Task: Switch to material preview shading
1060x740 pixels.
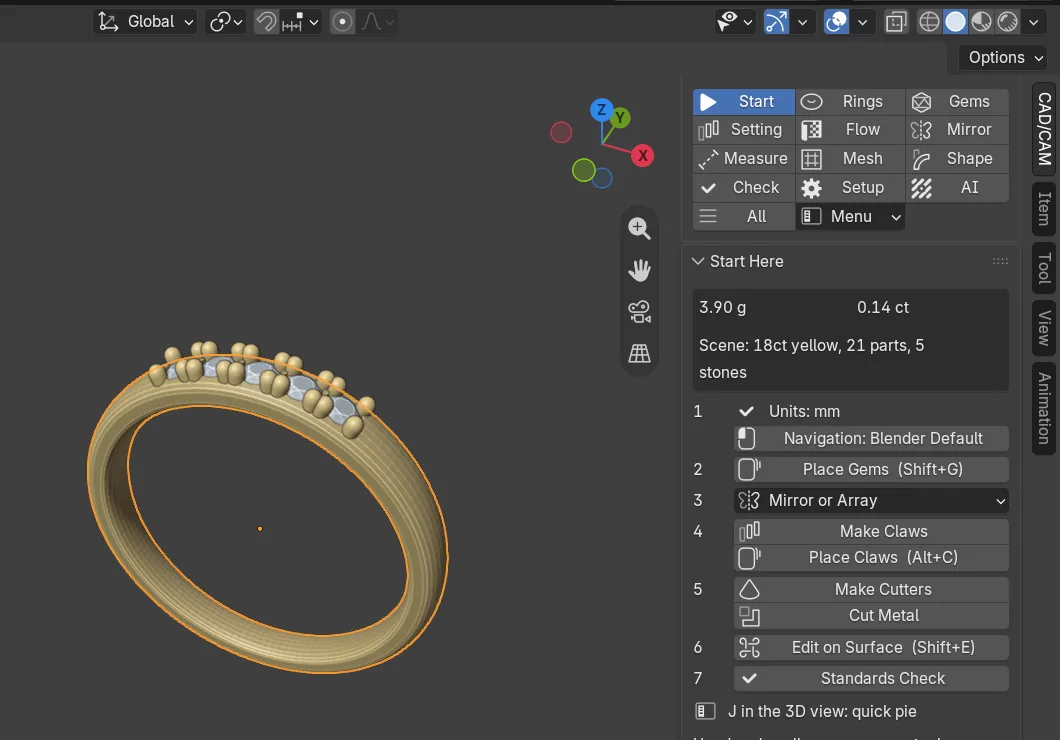Action: [981, 22]
